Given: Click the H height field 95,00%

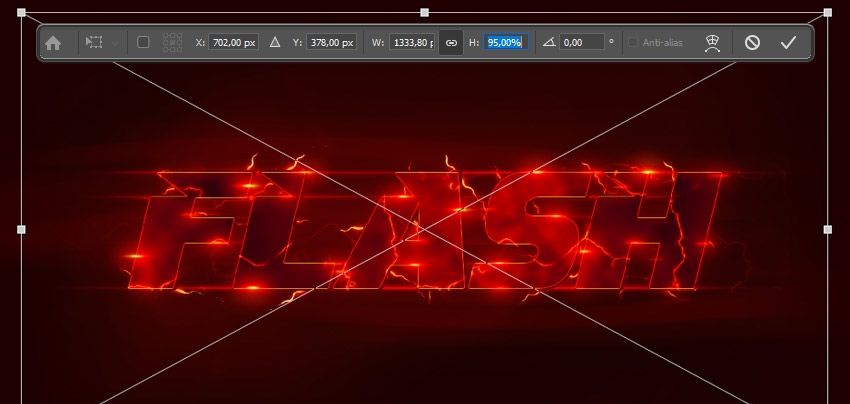Looking at the screenshot, I should [506, 42].
